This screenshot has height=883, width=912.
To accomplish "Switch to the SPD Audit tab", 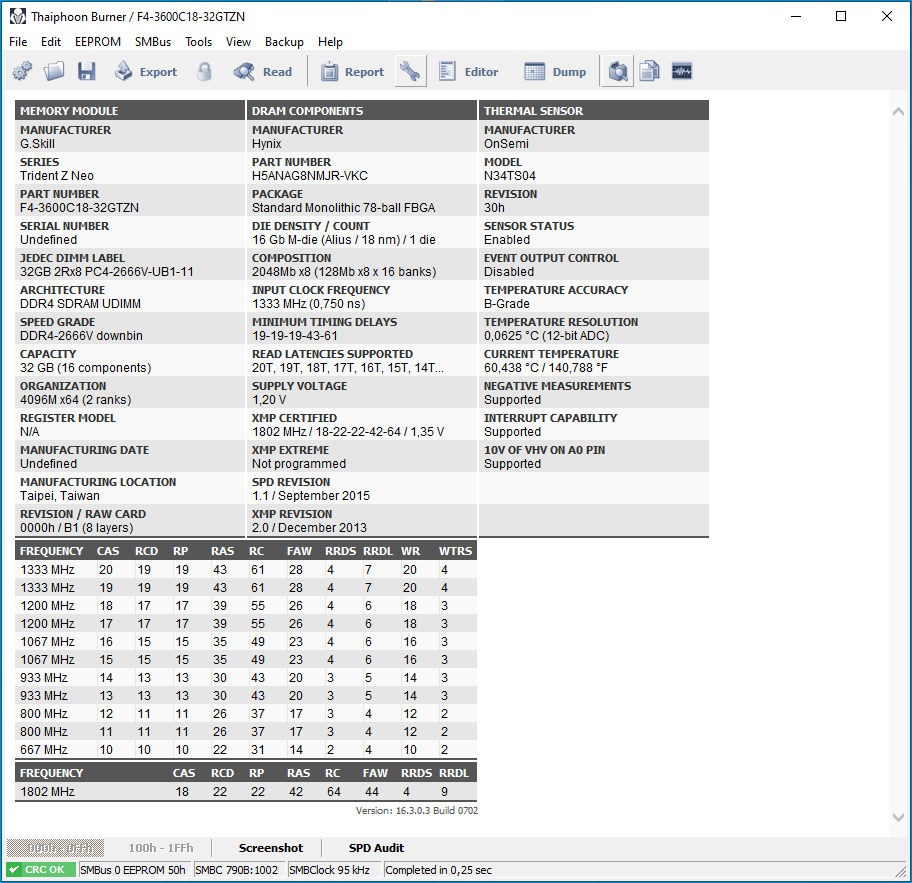I will [x=376, y=848].
